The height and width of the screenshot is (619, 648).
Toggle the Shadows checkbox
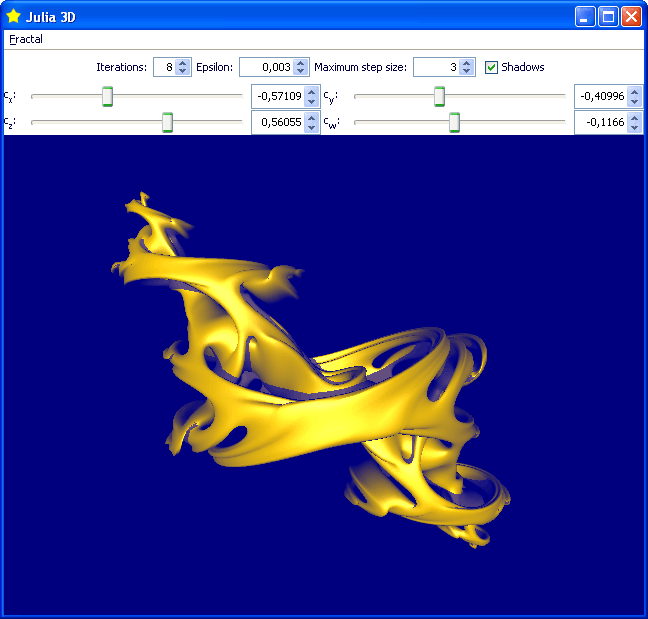point(491,67)
